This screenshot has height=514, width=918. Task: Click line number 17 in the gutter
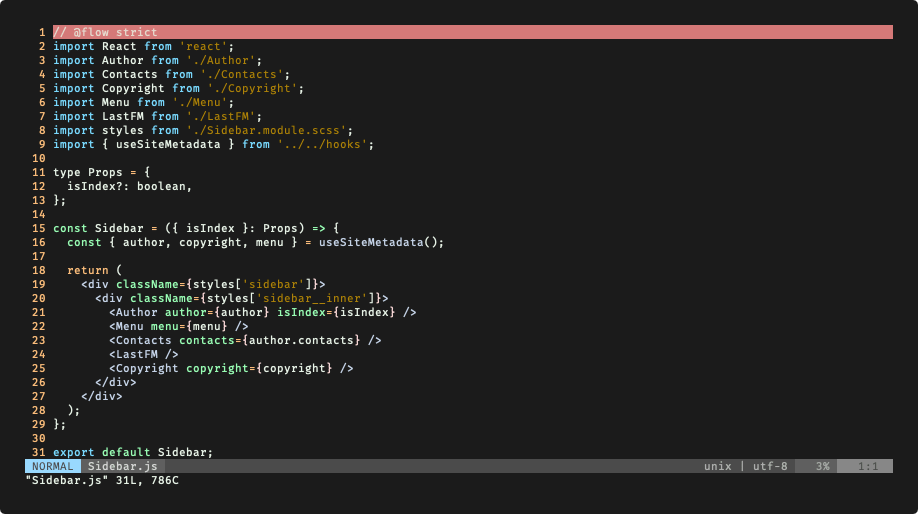click(x=39, y=256)
